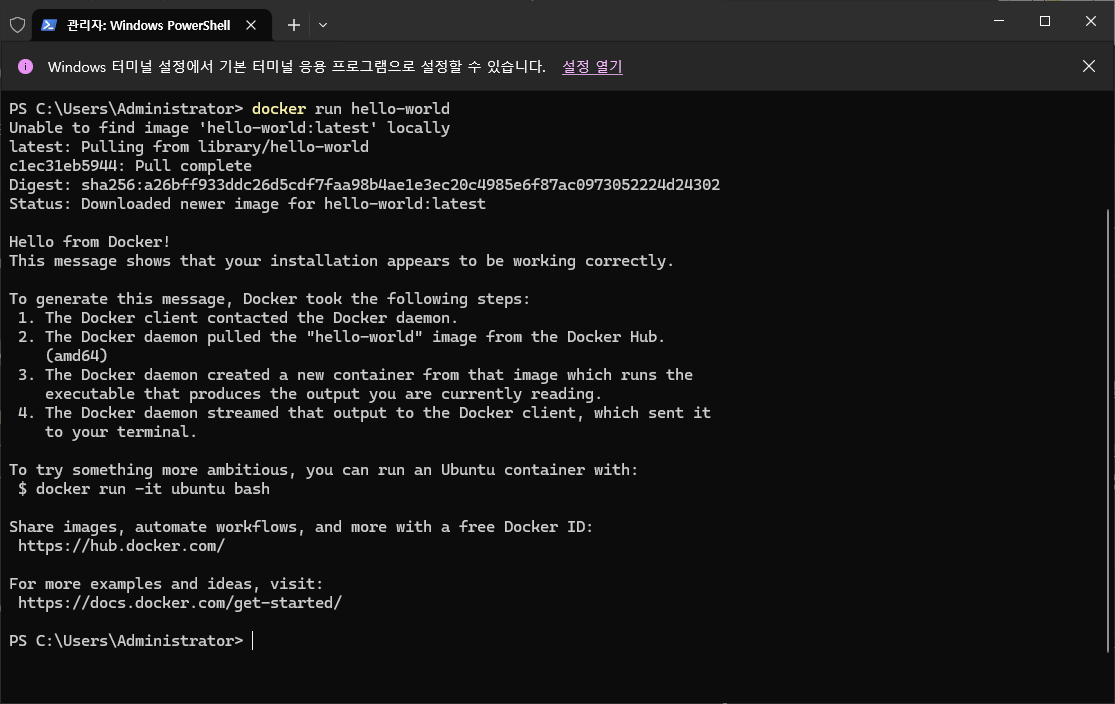Click 'This message shows that your installation' line
Screen dimensions: 1115x704
pyautogui.click(x=341, y=261)
